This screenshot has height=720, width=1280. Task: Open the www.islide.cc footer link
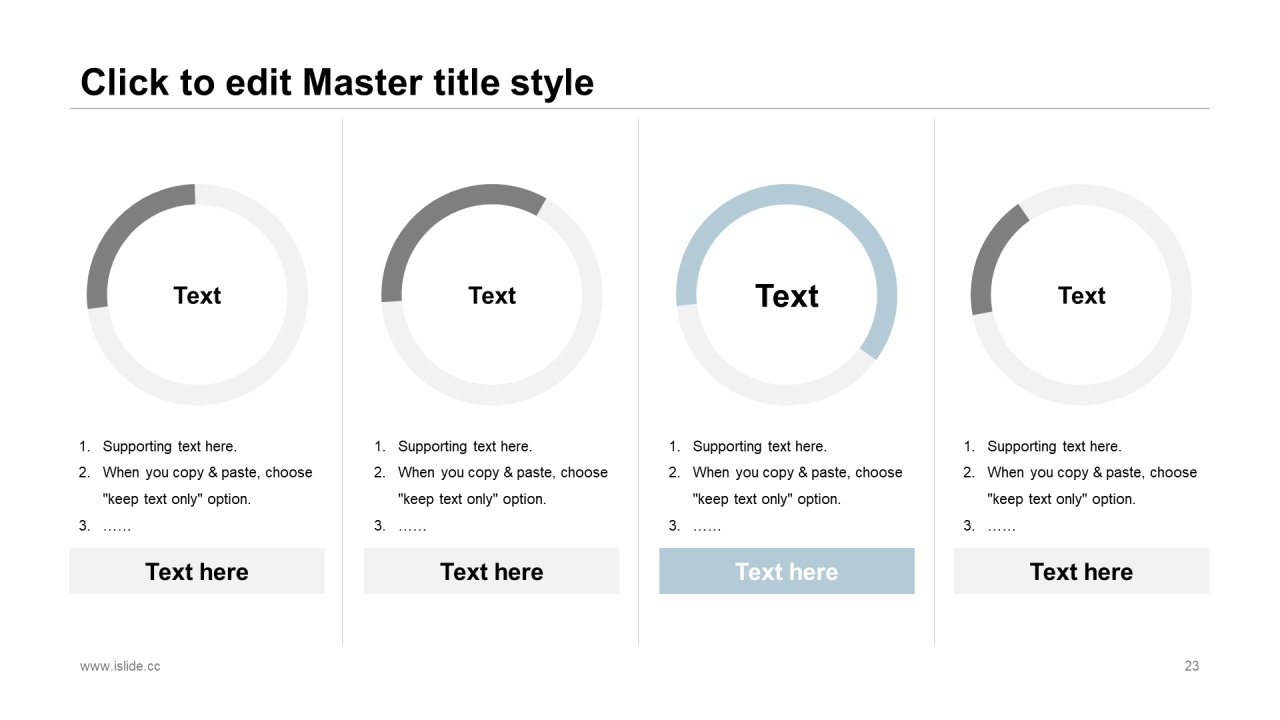tap(120, 666)
